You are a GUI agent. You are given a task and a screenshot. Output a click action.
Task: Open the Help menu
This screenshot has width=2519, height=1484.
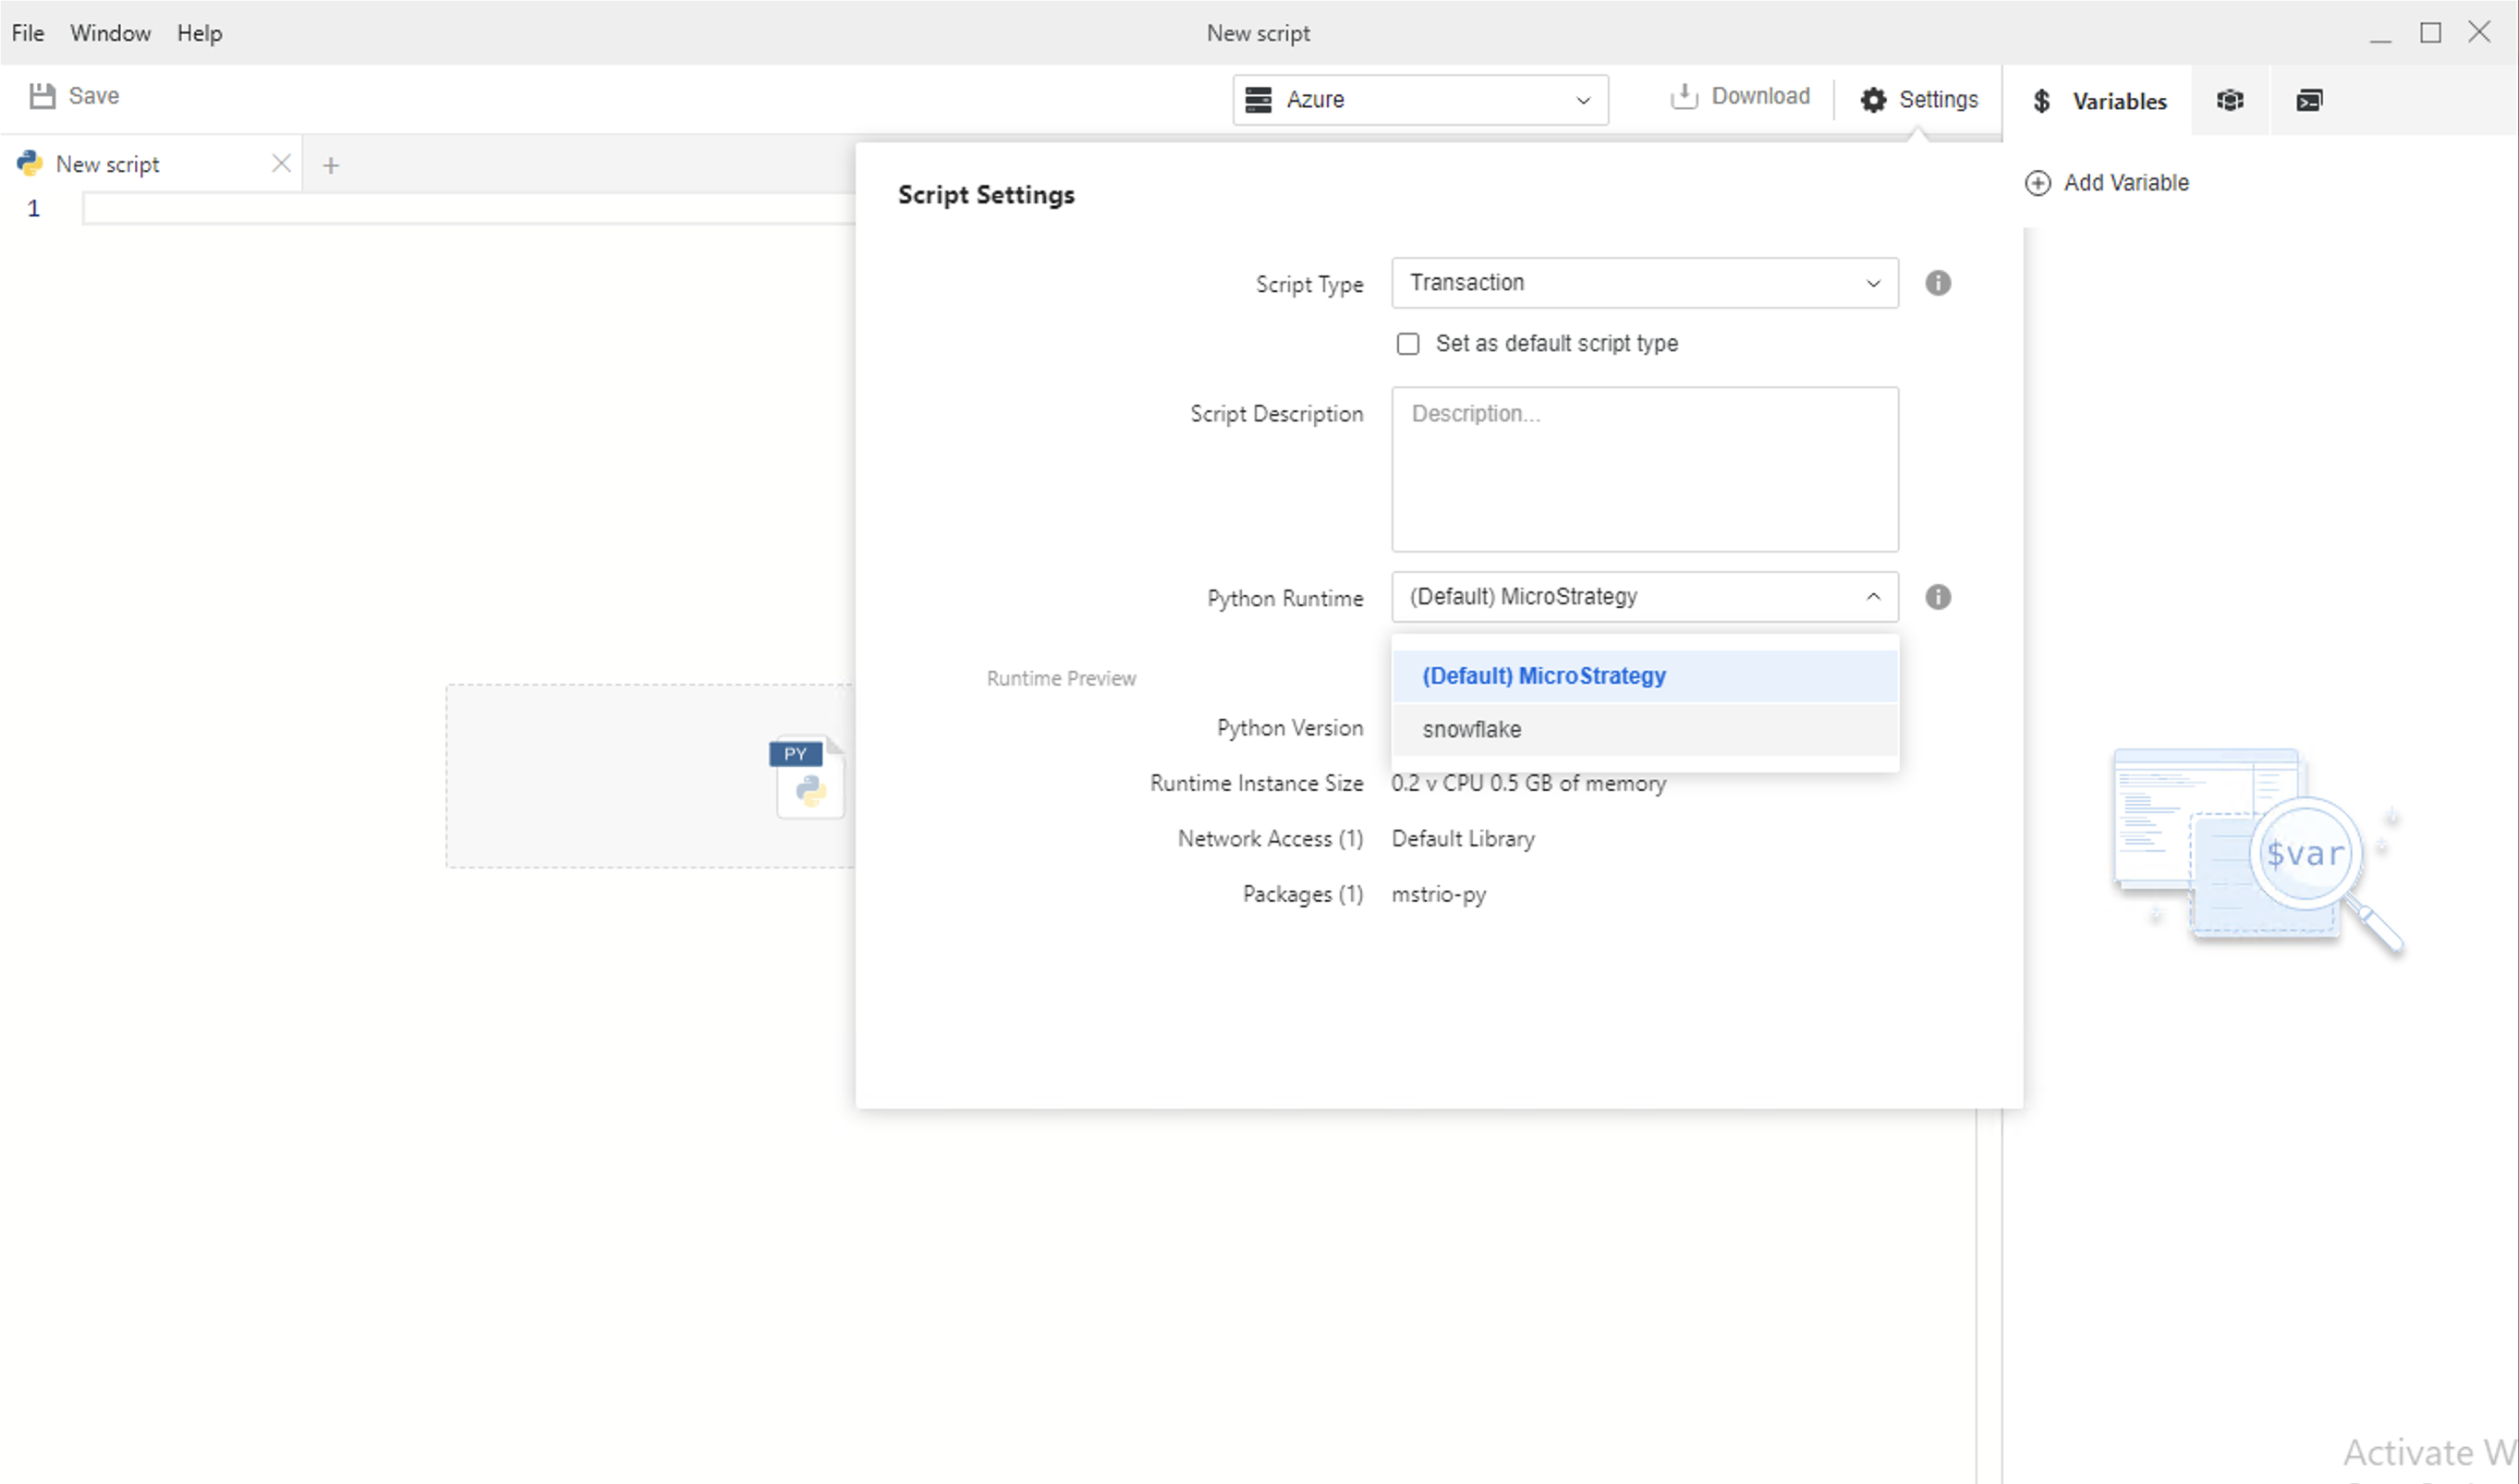tap(199, 33)
